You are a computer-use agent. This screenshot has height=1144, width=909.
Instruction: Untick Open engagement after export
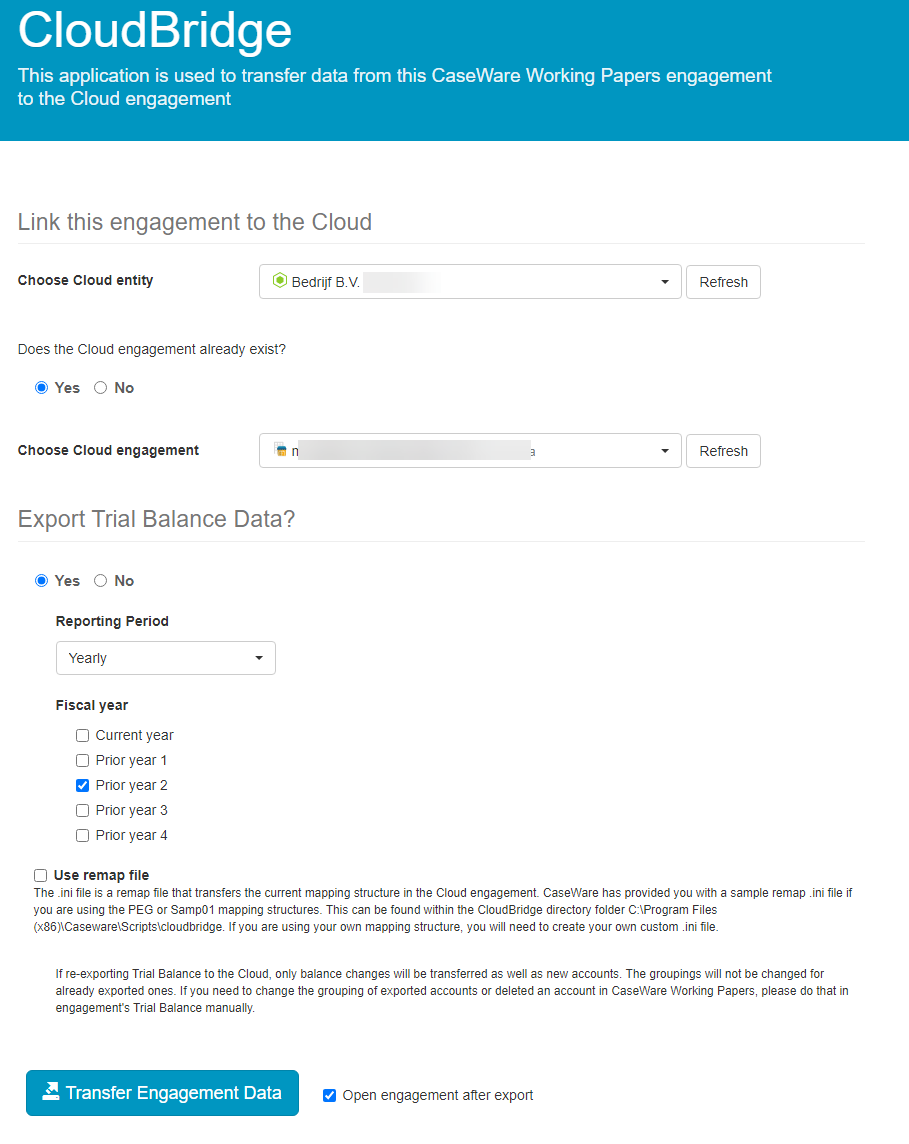click(x=330, y=1095)
